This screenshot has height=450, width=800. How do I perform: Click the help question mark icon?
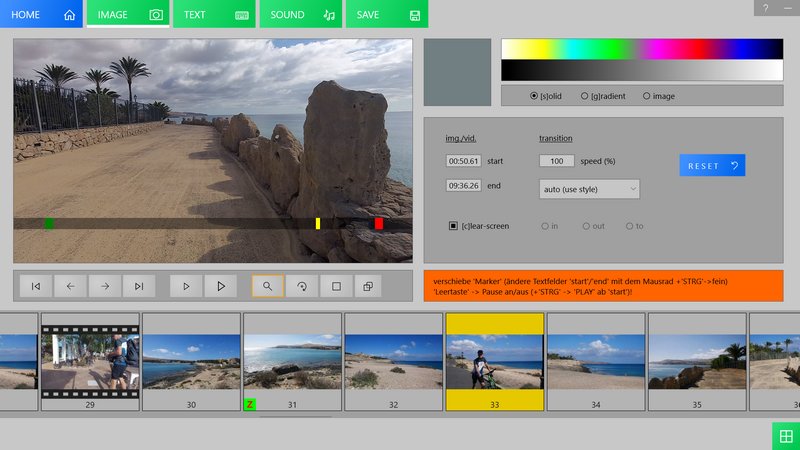coord(765,8)
